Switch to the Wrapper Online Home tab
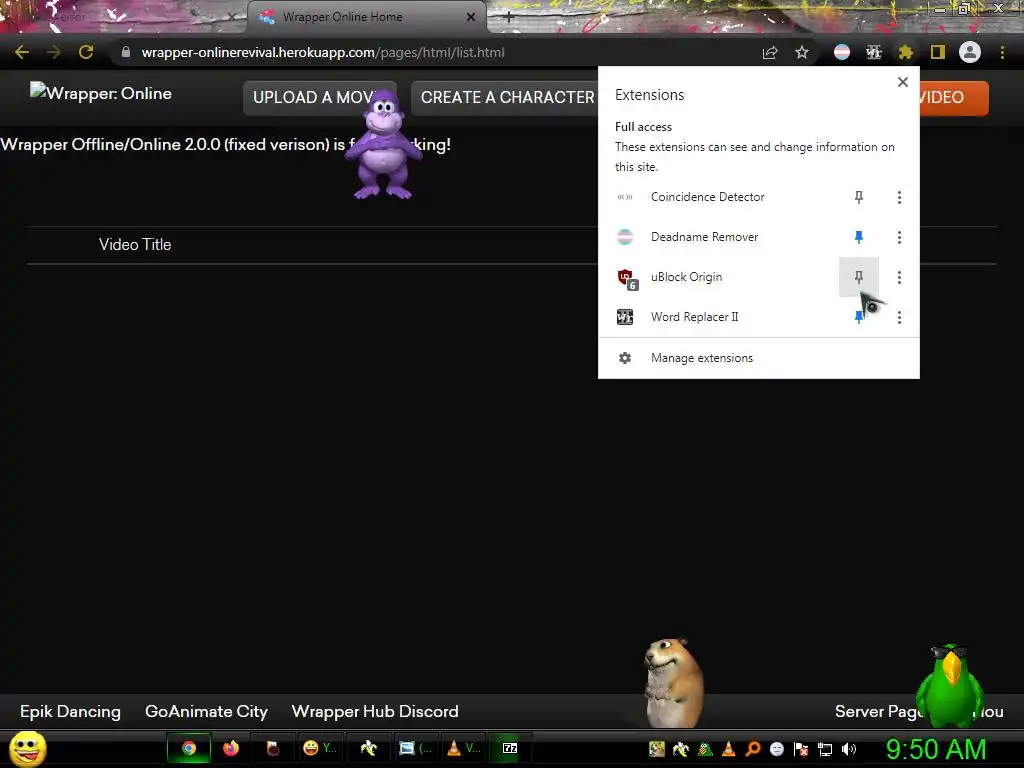The image size is (1024, 768). coord(366,17)
